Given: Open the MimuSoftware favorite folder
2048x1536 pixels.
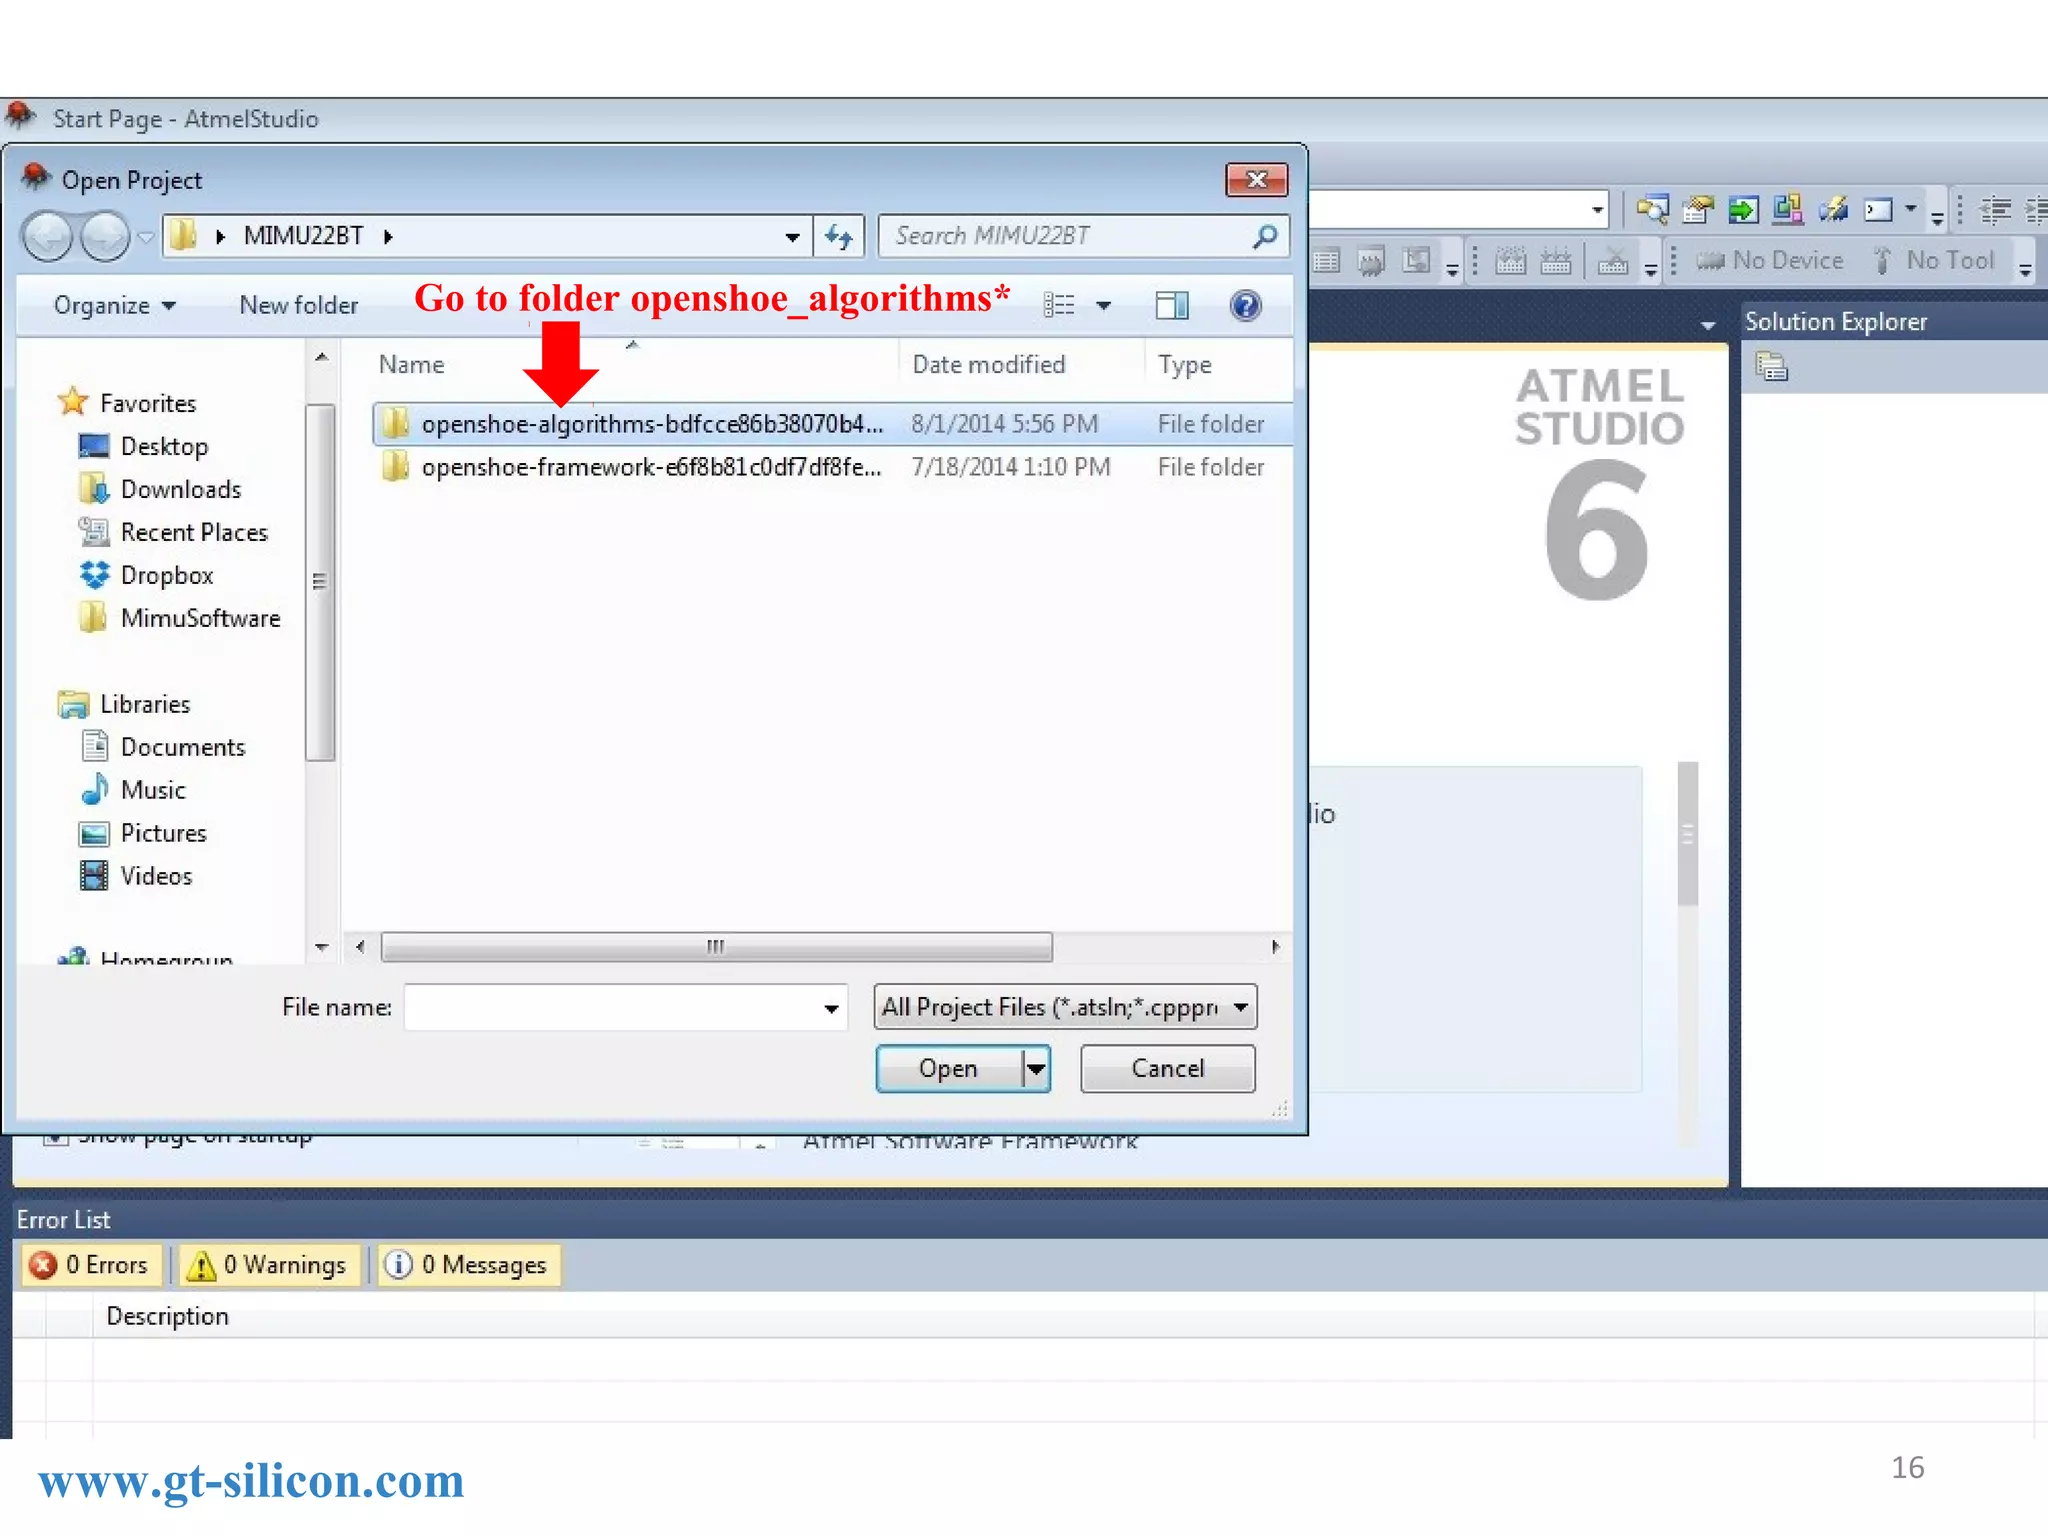Looking at the screenshot, I should (200, 618).
